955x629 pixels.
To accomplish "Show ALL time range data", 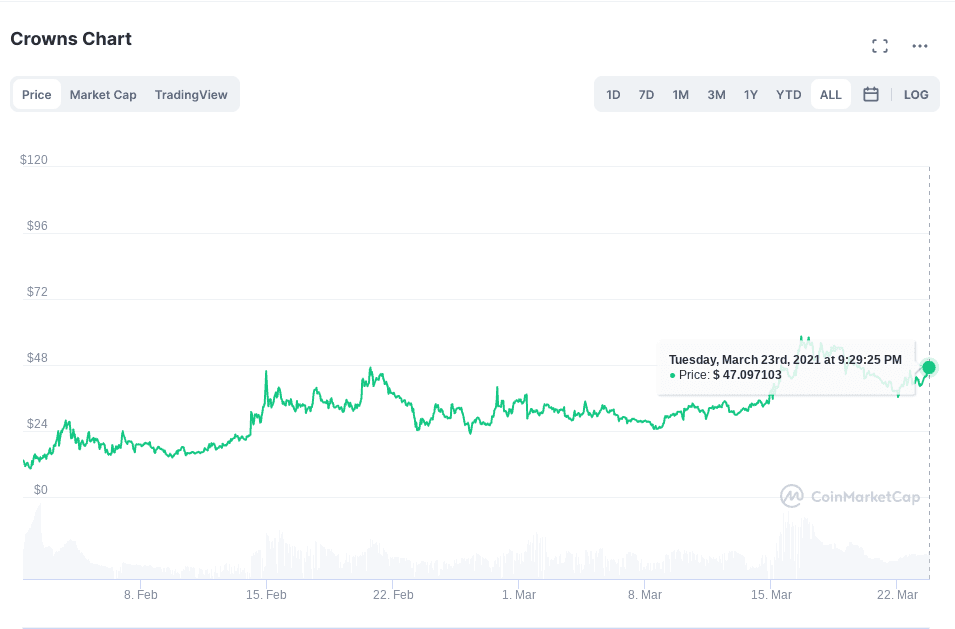I will tap(830, 95).
